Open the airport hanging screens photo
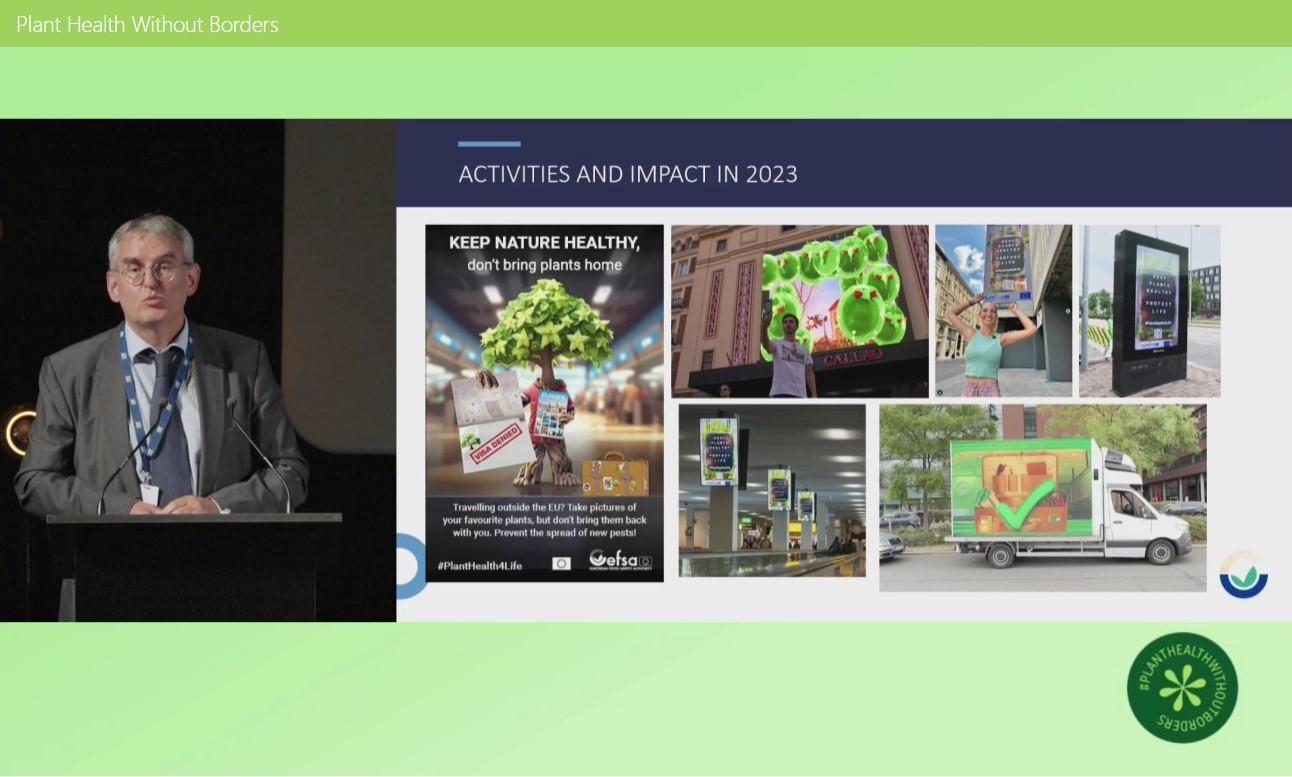The height and width of the screenshot is (777, 1292). pyautogui.click(x=772, y=490)
